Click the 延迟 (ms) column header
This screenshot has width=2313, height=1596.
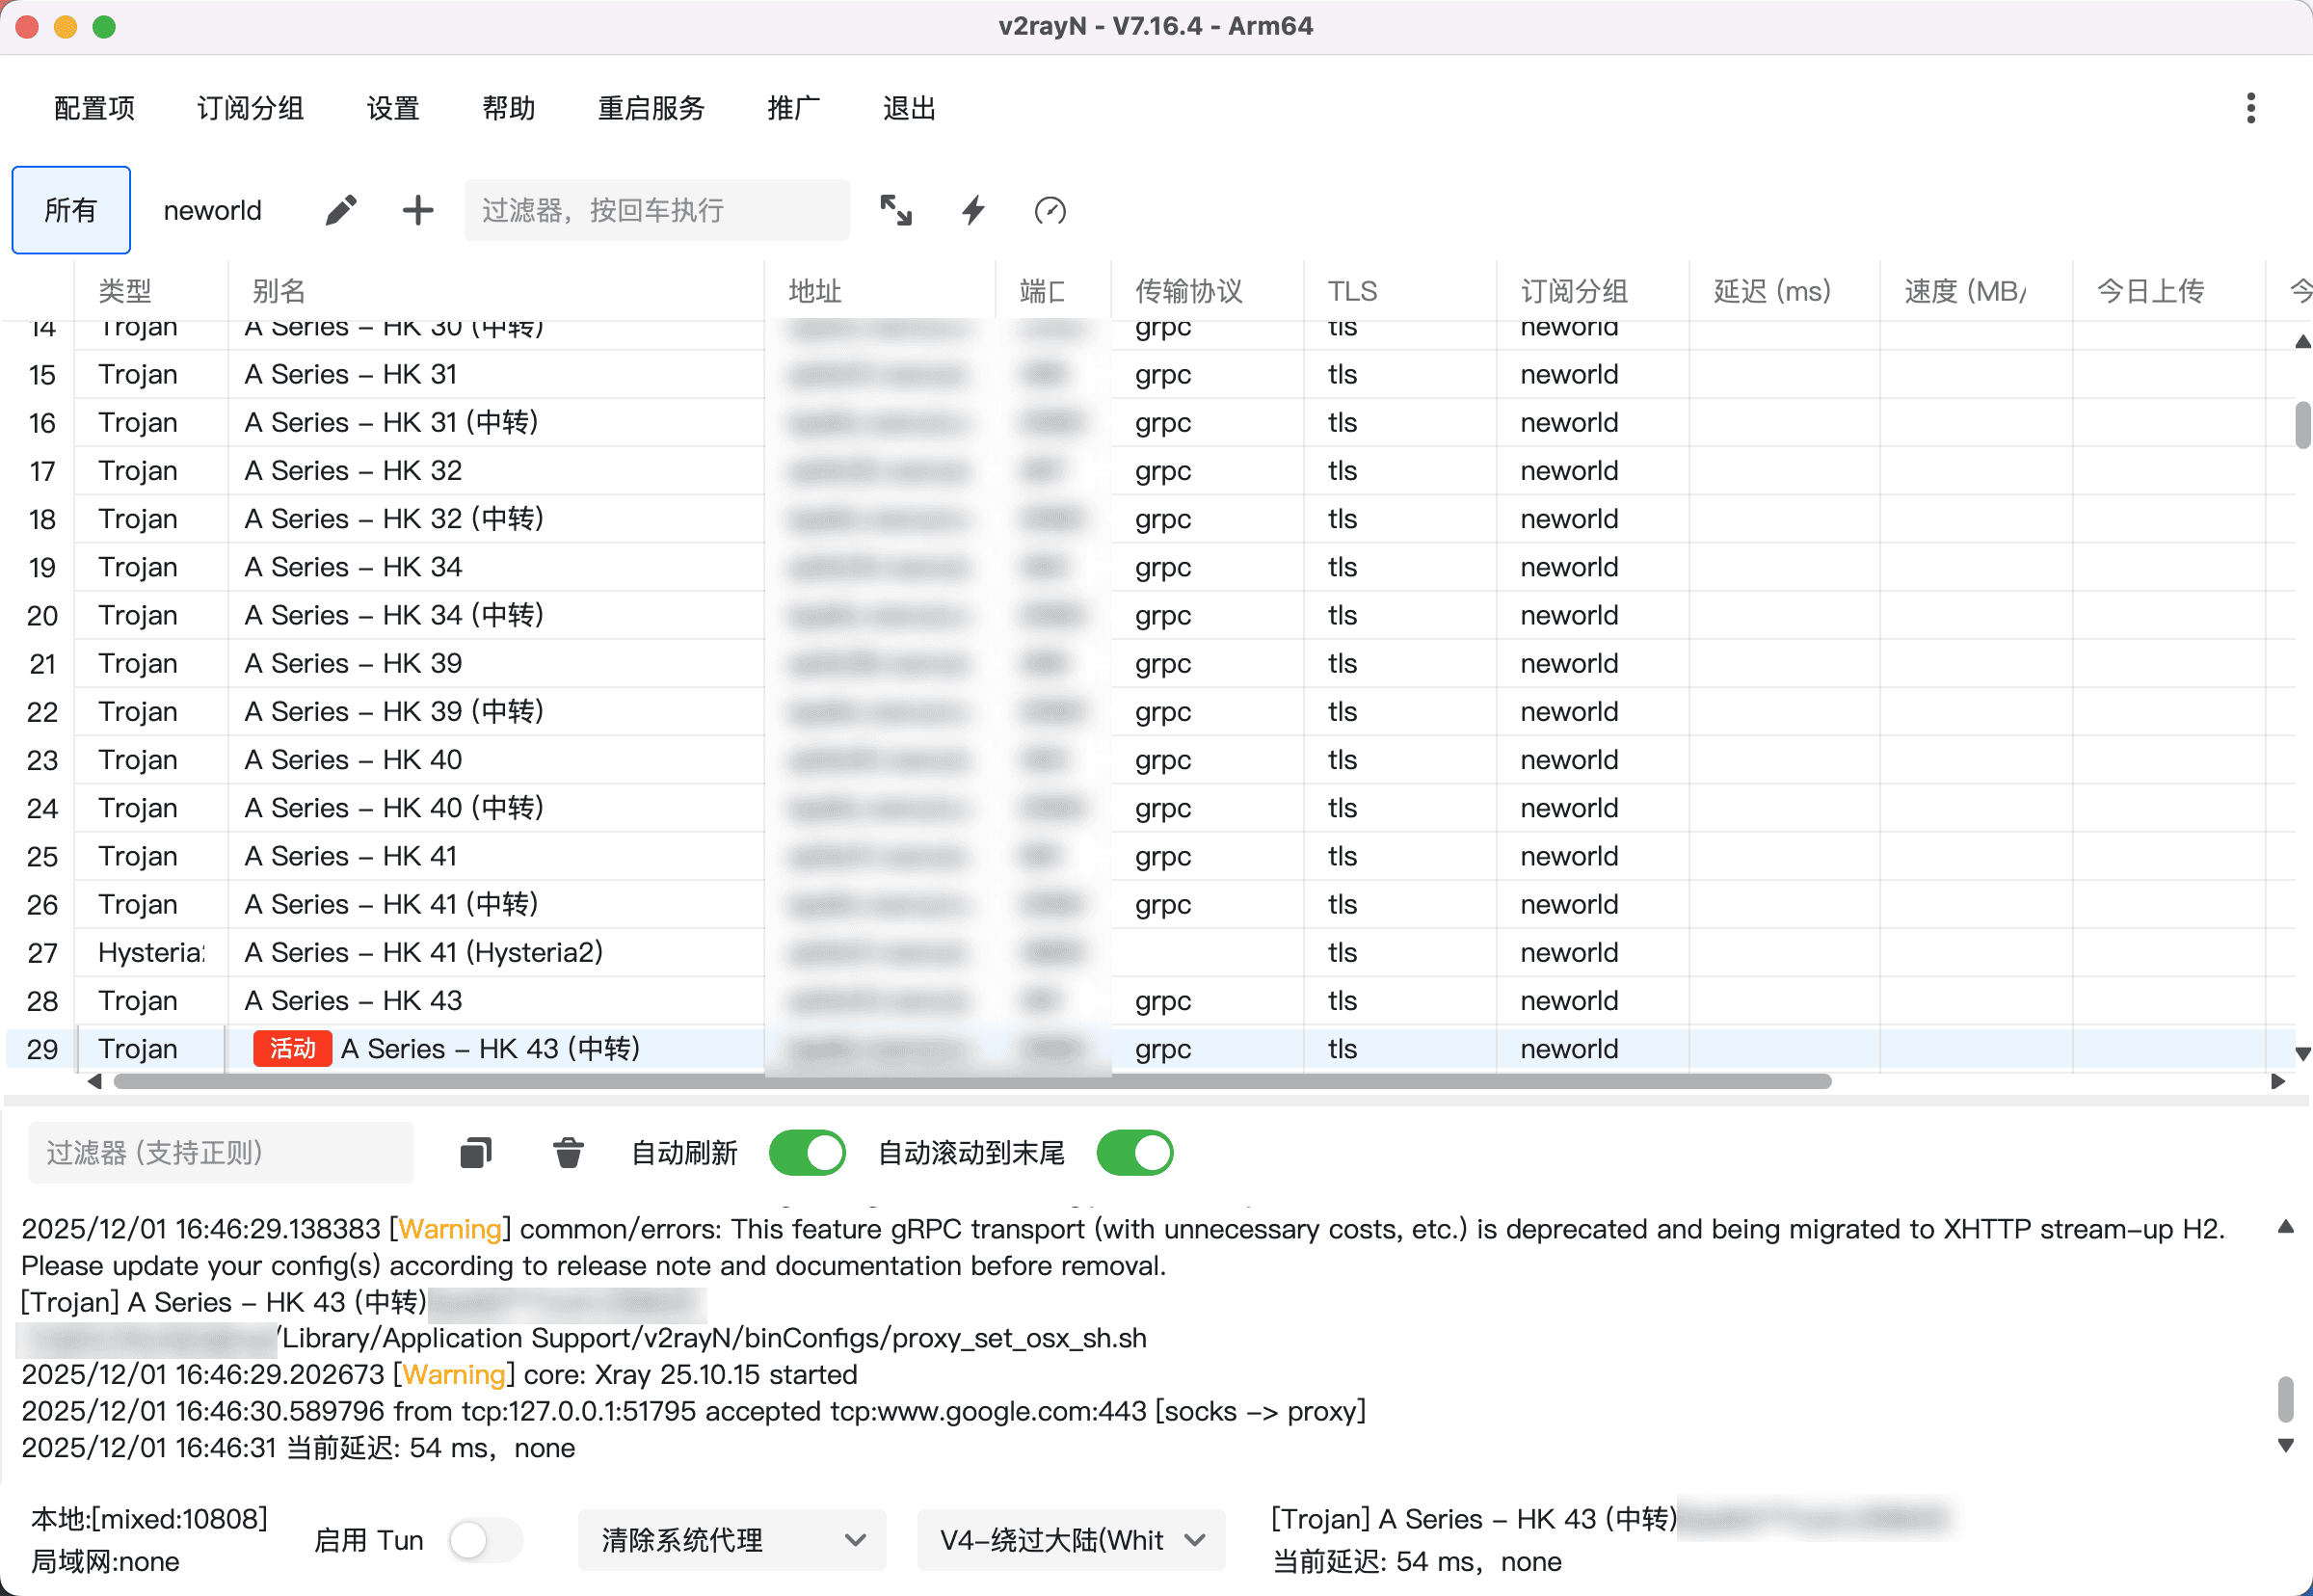click(x=1772, y=291)
